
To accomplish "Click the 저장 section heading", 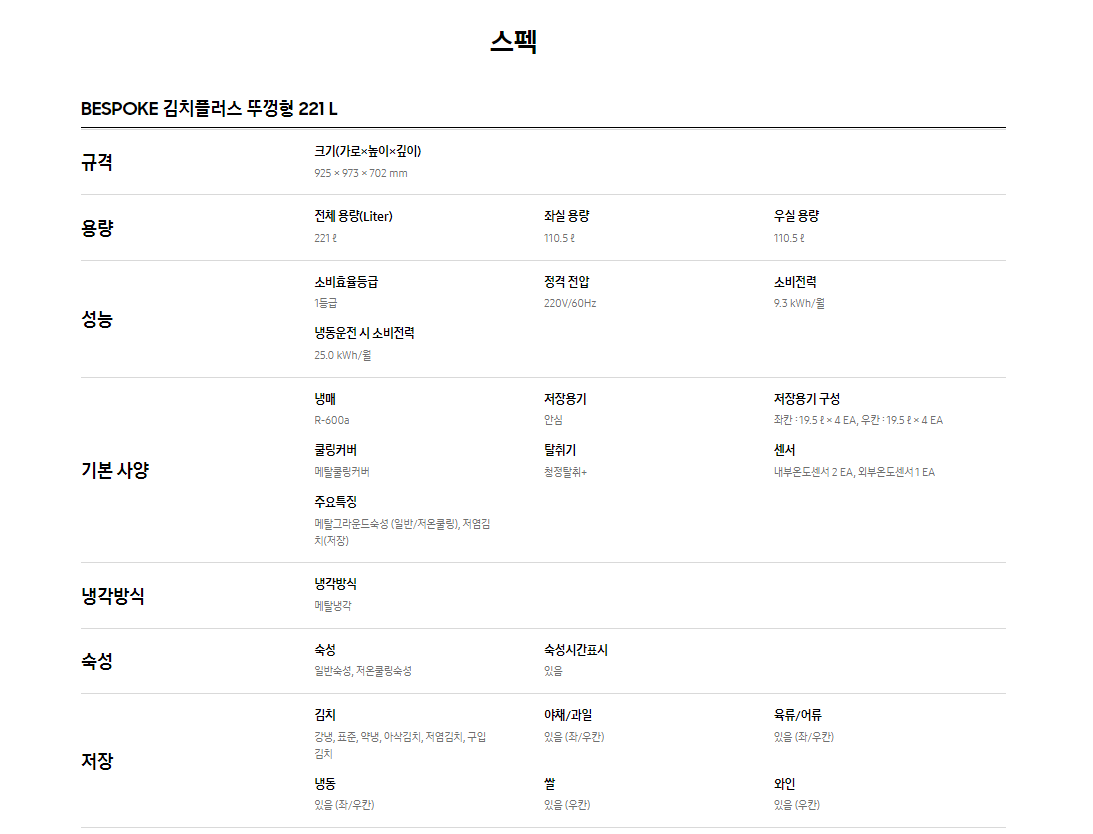I will tap(97, 761).
